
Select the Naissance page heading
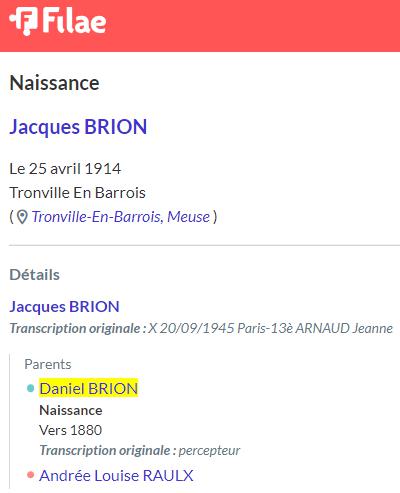(x=54, y=83)
